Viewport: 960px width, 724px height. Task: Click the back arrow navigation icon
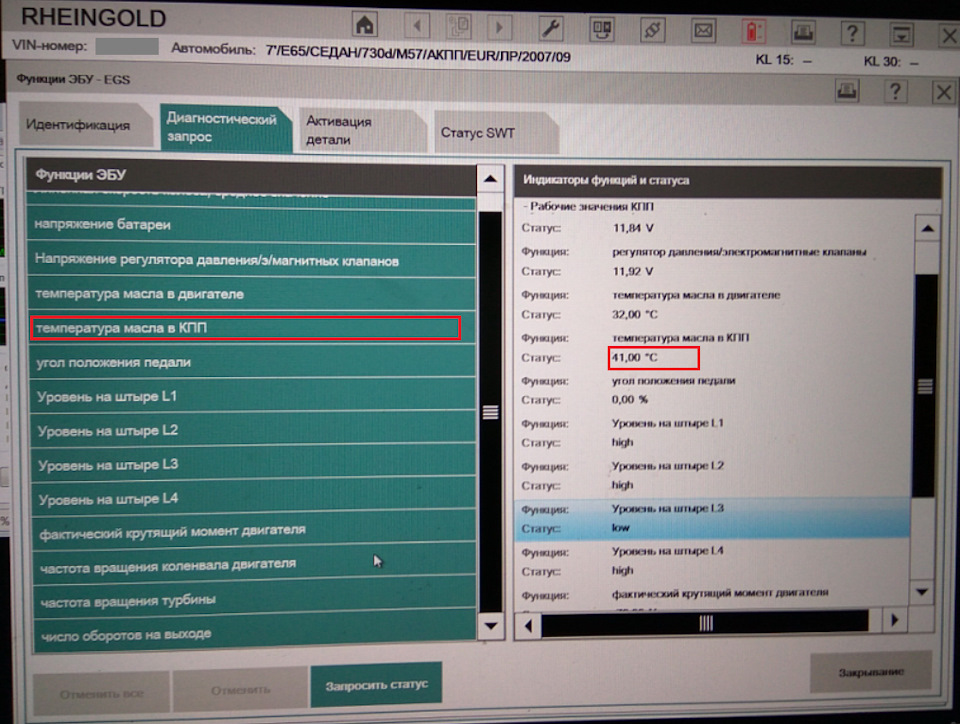[x=417, y=26]
